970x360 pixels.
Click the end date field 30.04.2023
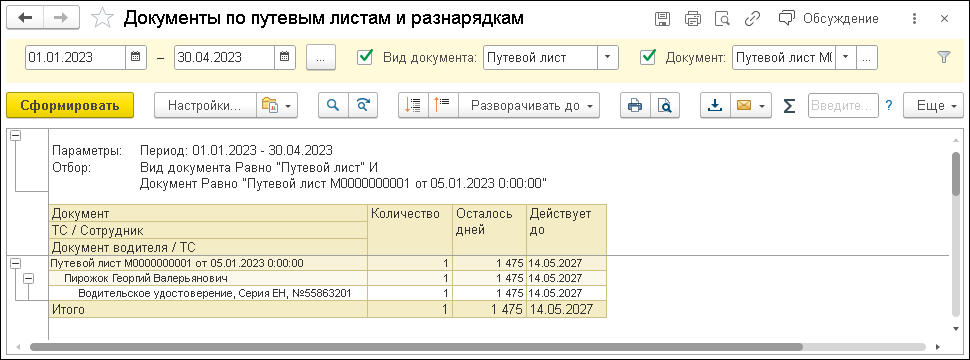click(224, 57)
